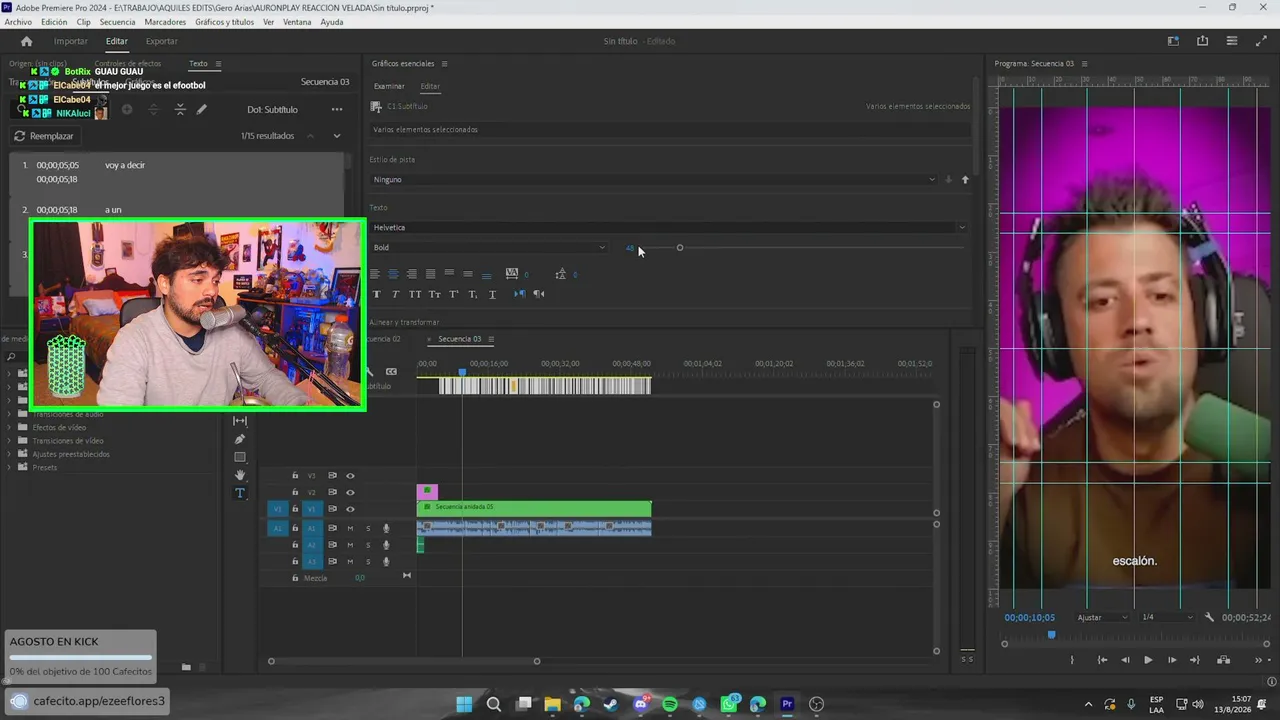1280x720 pixels.
Task: Play the Program monitor video
Action: click(1148, 660)
